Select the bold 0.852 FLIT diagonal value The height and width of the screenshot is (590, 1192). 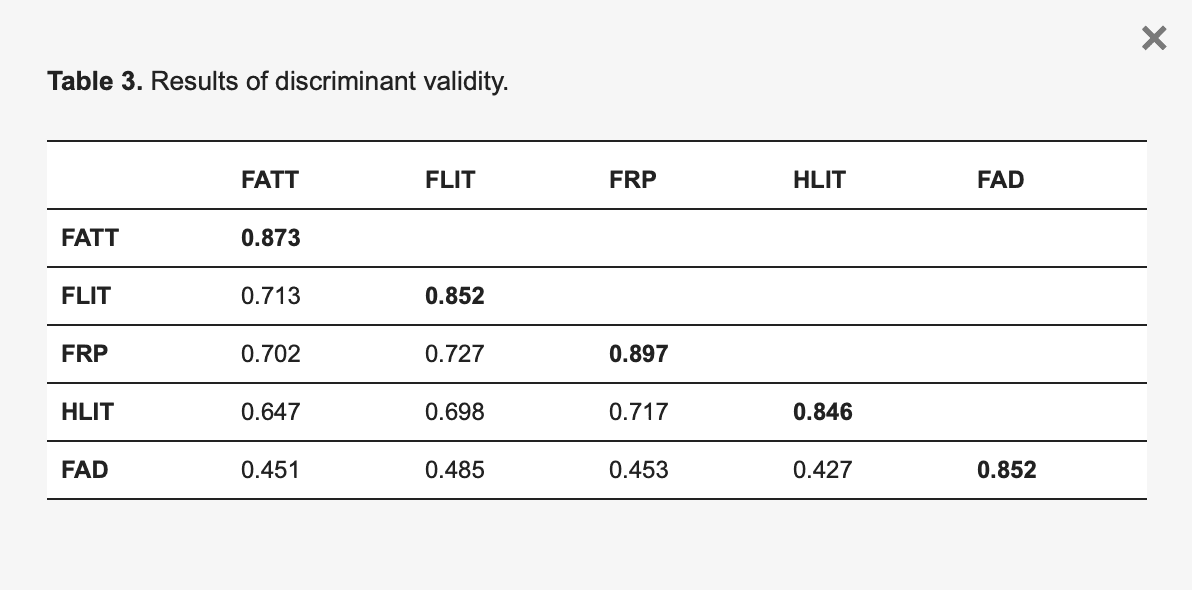[454, 296]
